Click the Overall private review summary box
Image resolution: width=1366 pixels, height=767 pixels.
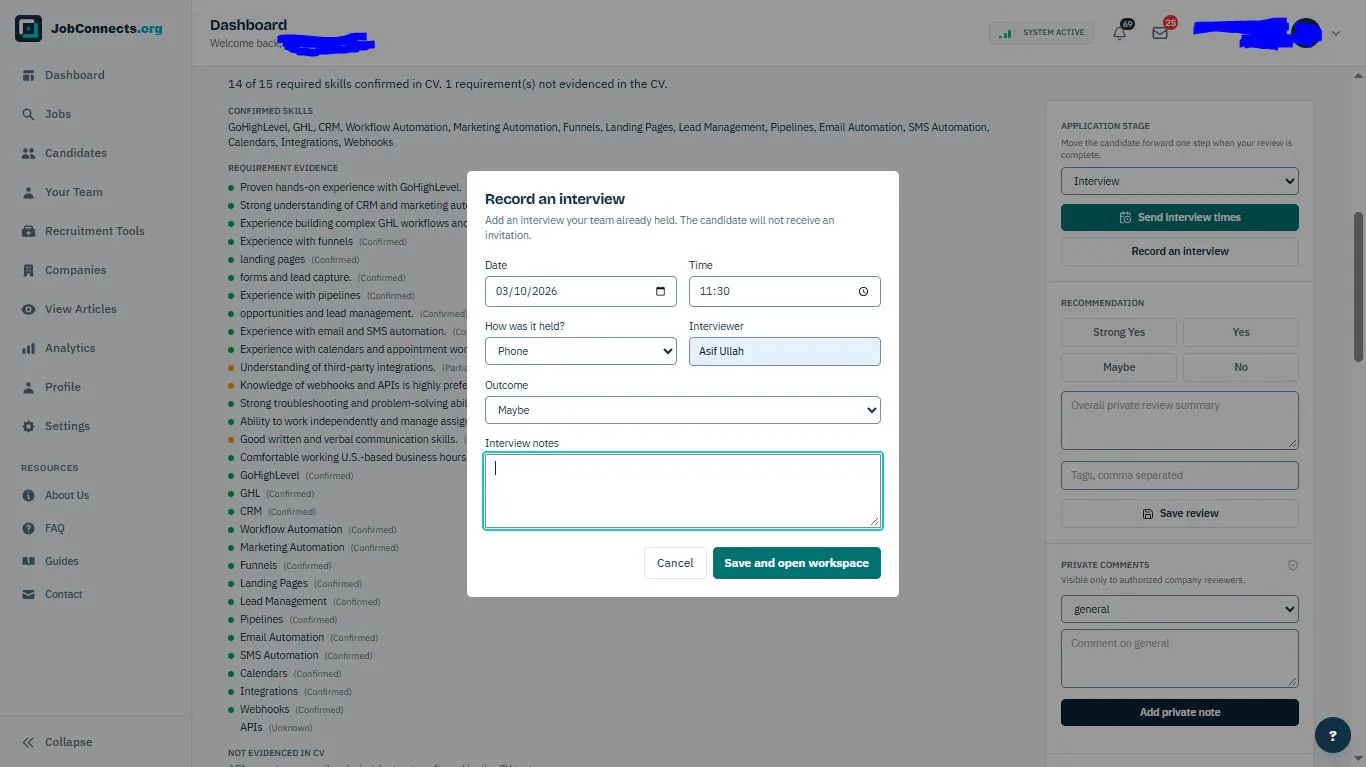(1180, 420)
